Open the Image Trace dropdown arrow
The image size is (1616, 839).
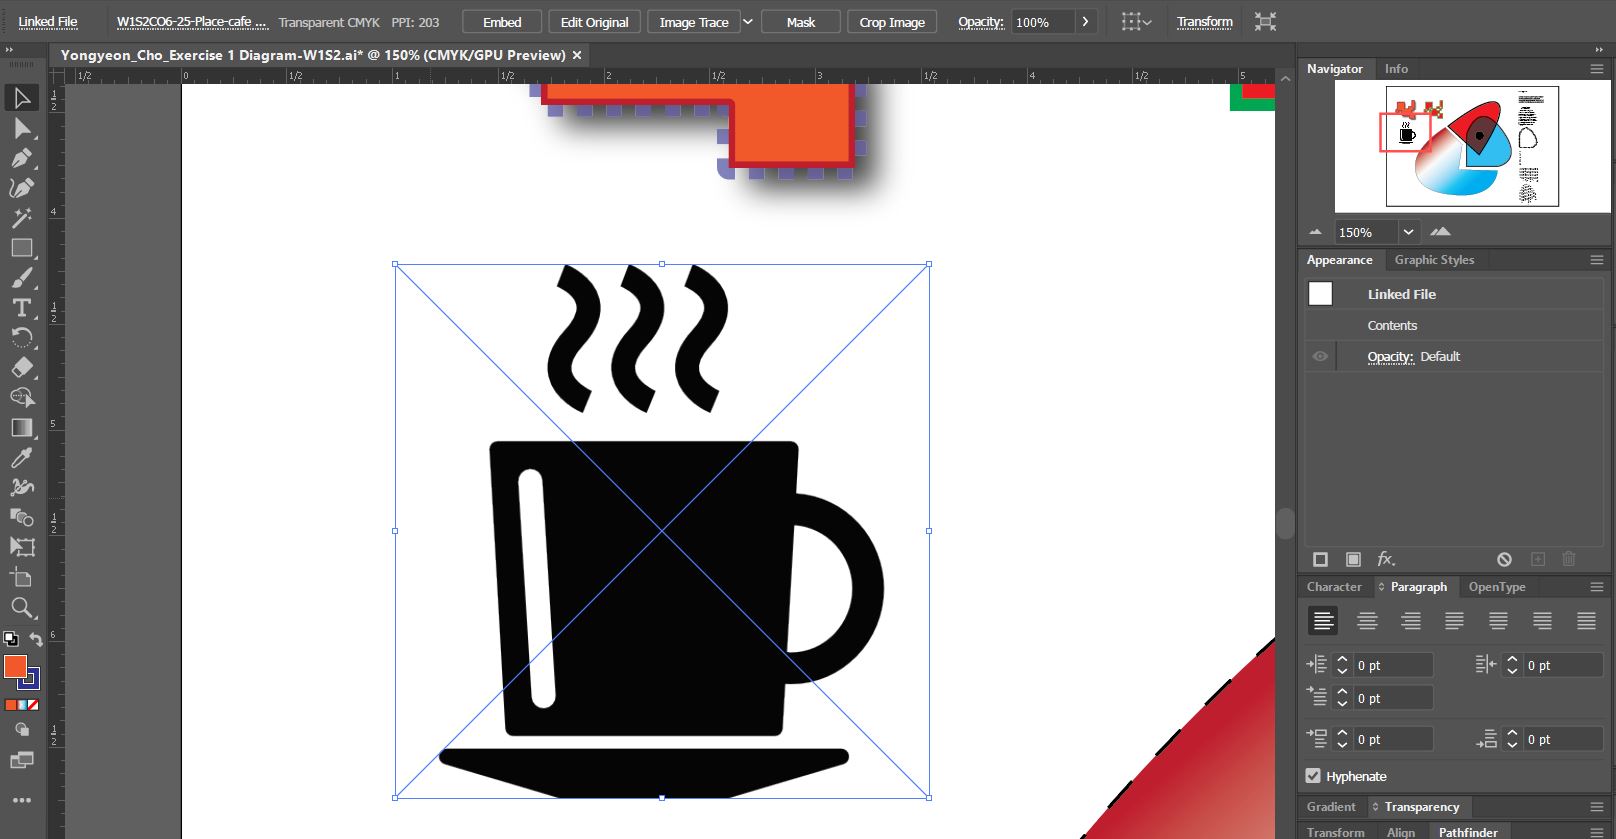pos(747,22)
